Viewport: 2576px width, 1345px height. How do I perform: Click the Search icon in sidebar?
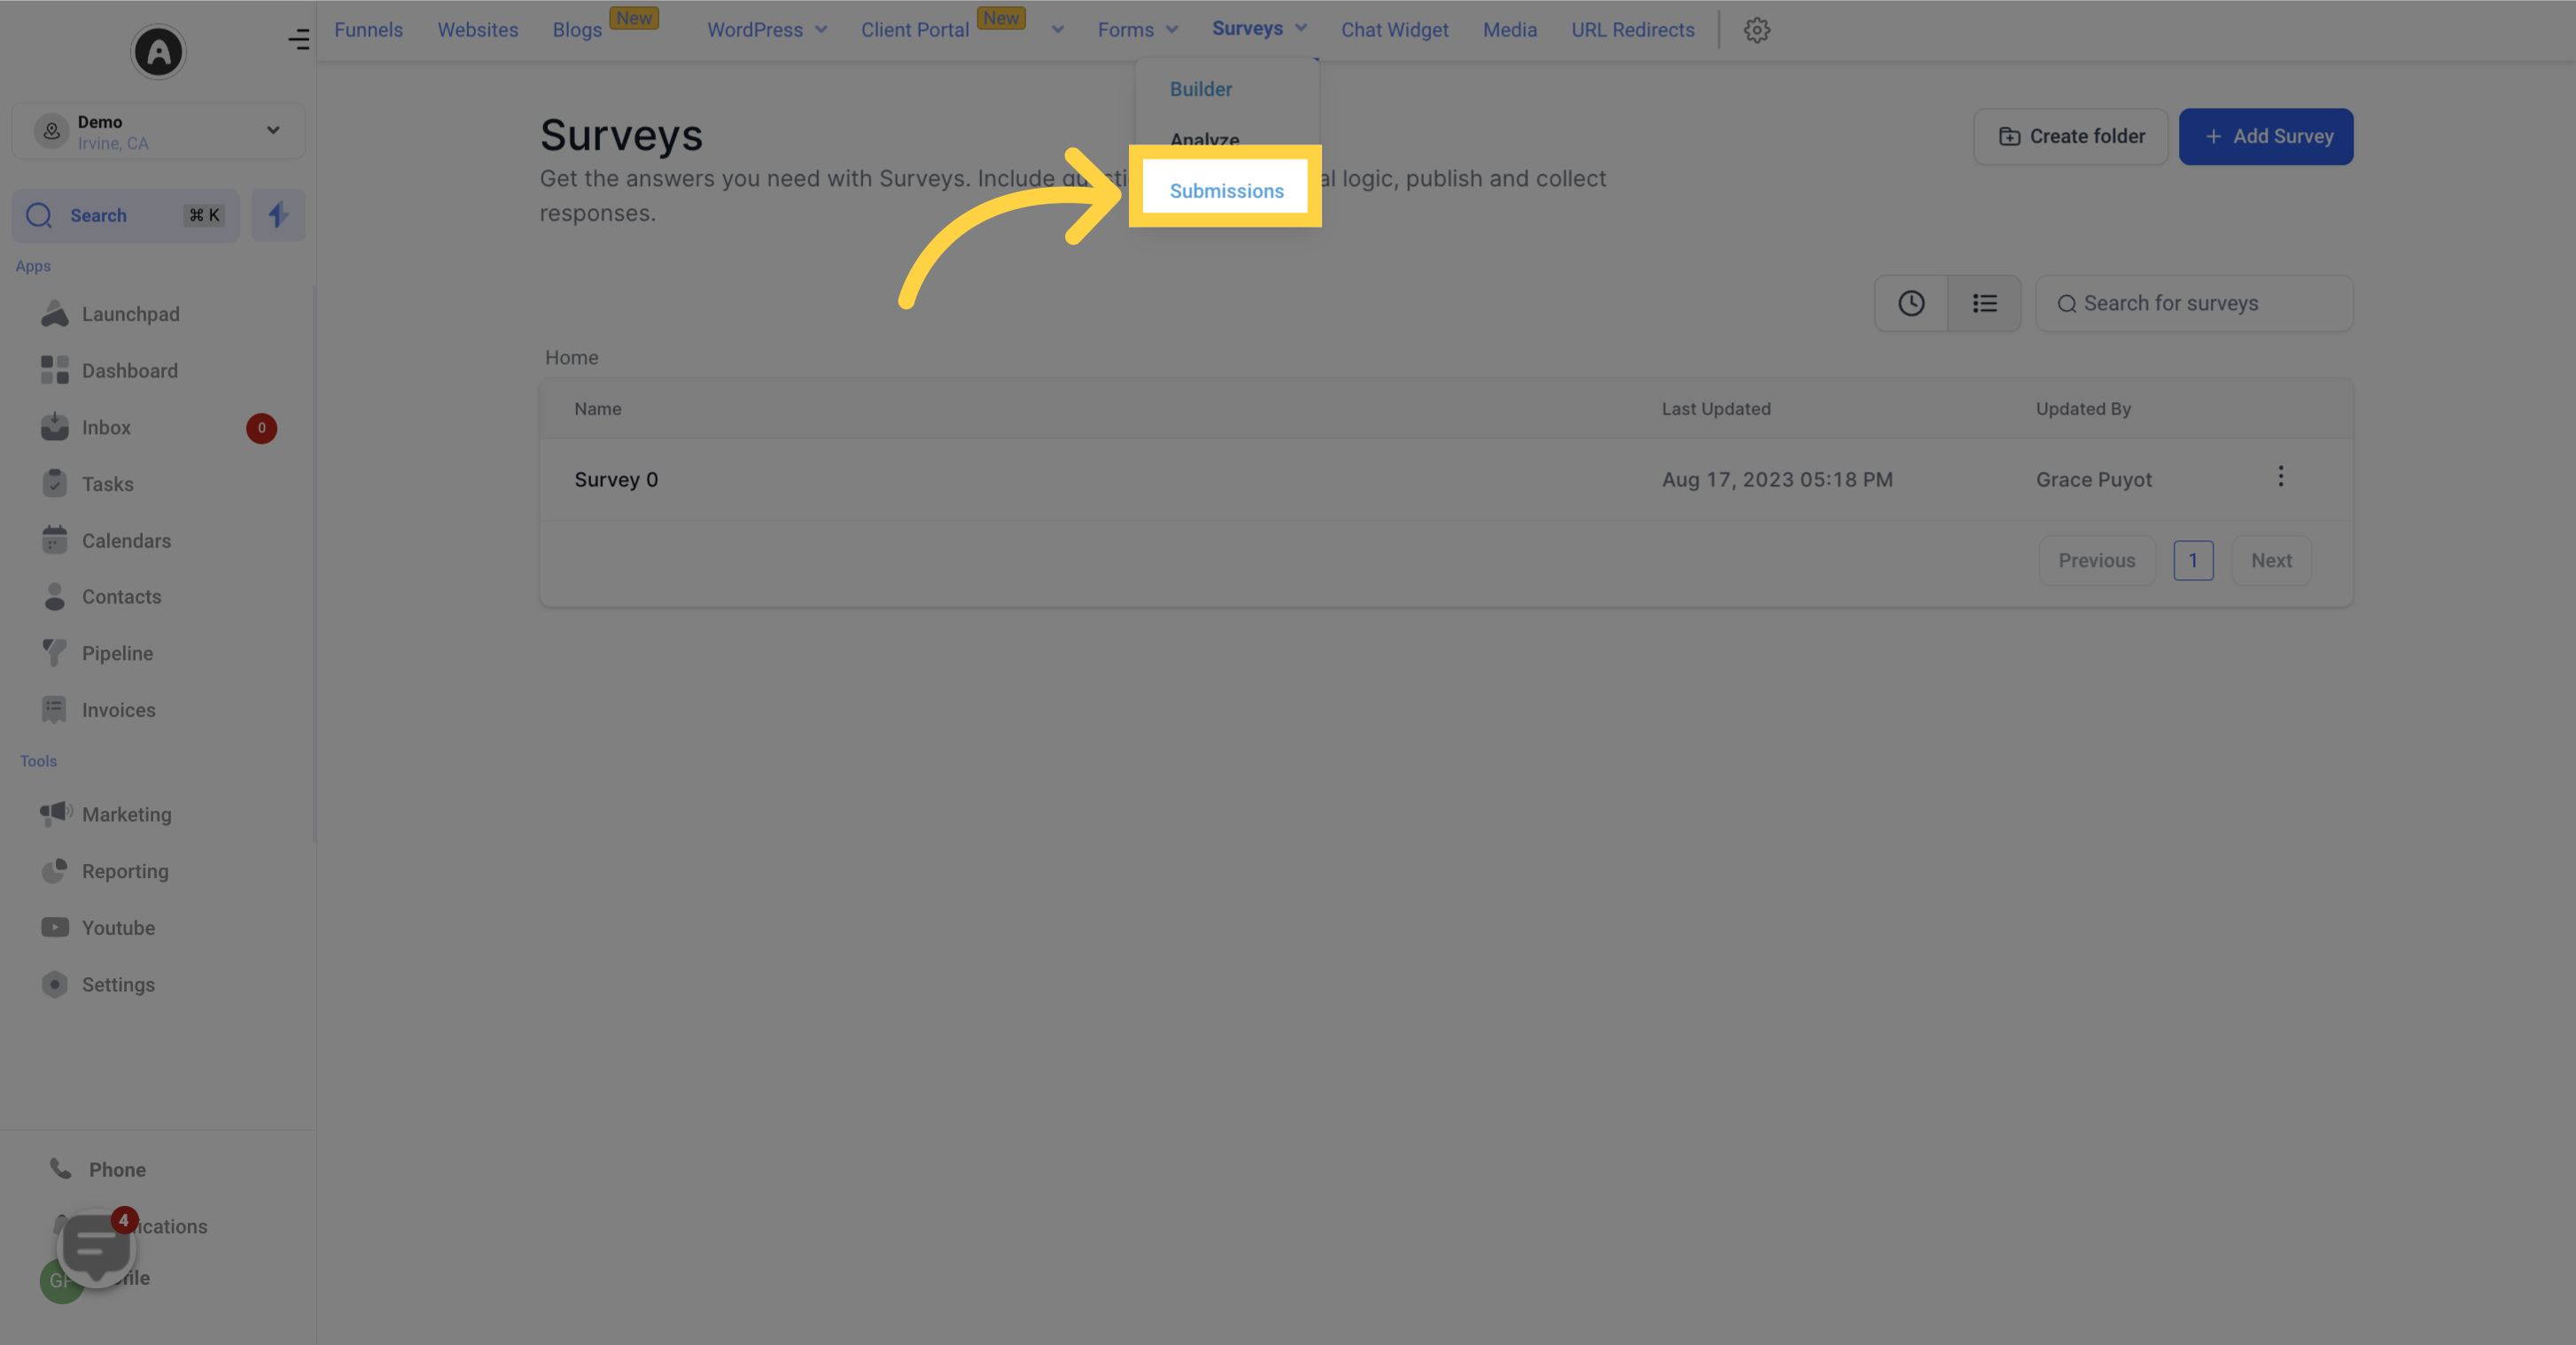coord(39,214)
